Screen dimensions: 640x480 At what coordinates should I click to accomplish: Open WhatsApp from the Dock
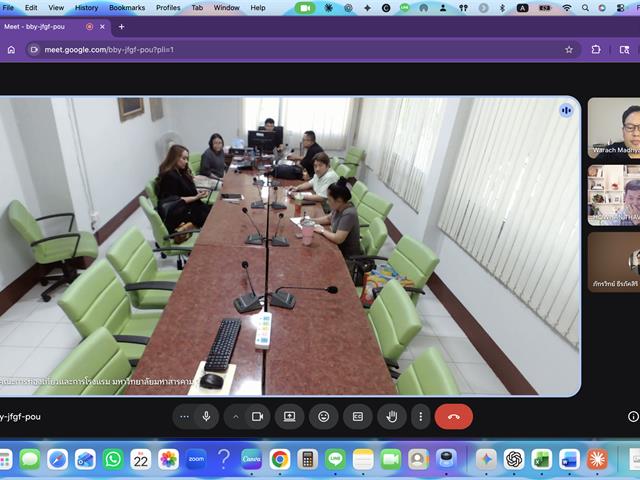coord(113,460)
